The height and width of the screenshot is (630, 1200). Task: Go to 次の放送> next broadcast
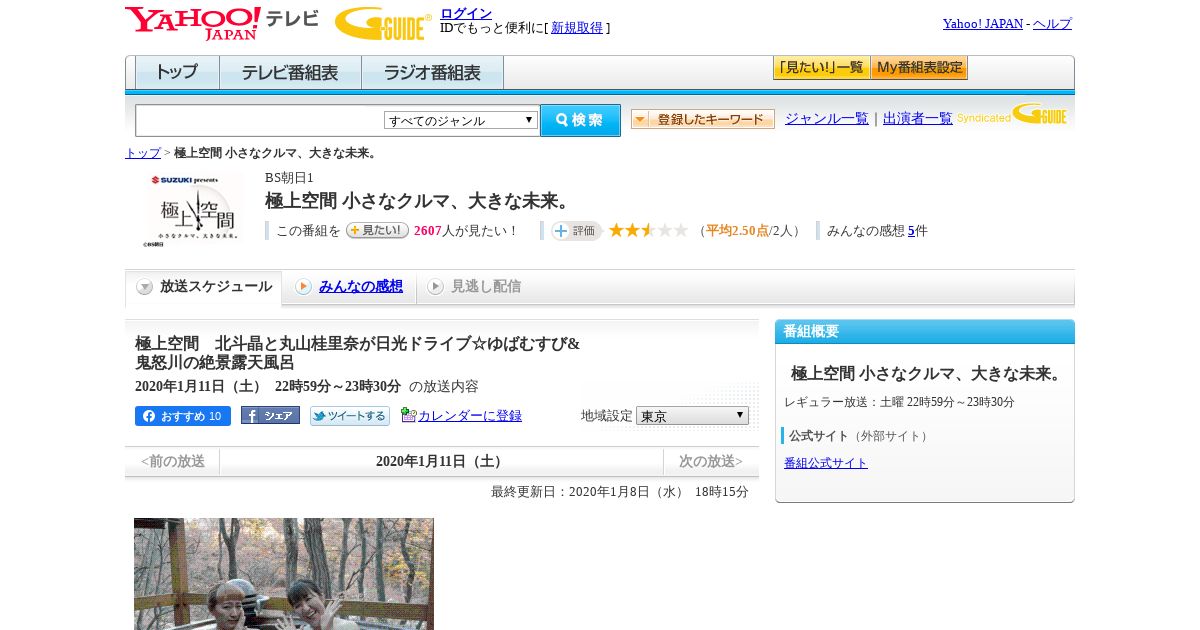click(x=711, y=461)
